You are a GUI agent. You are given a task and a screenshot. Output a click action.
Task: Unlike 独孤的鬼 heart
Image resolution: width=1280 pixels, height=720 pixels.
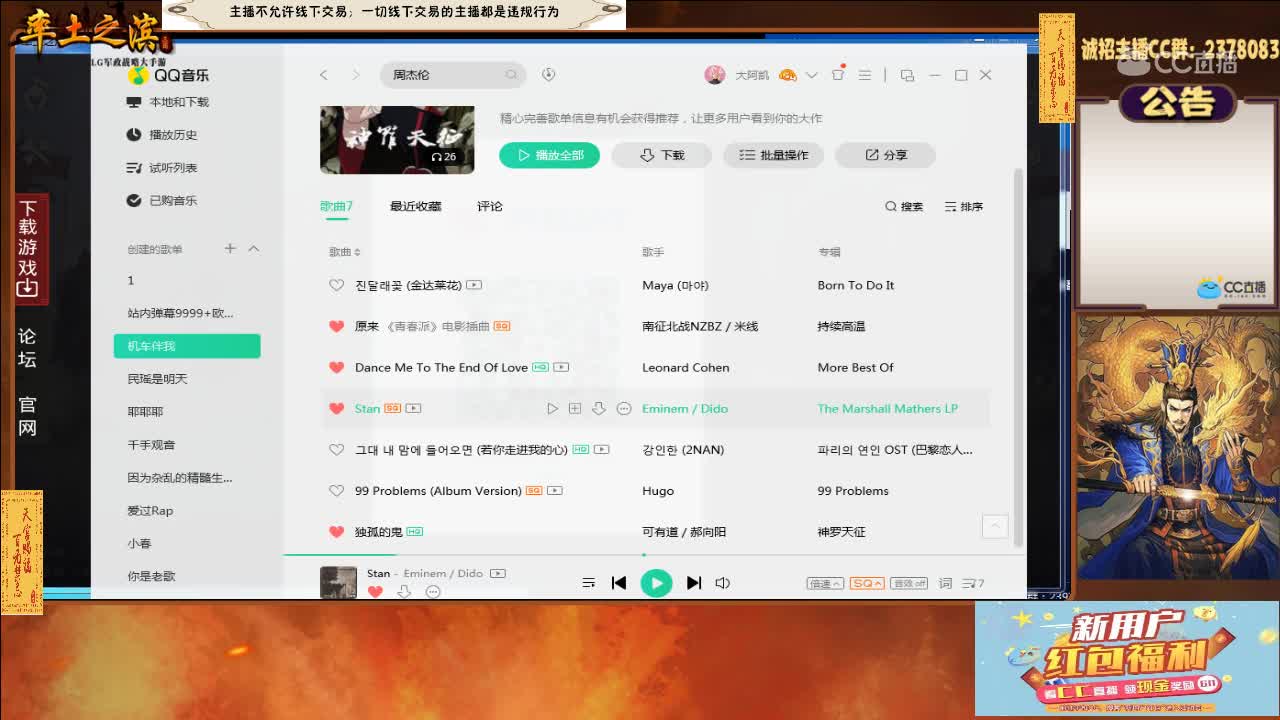pos(337,531)
